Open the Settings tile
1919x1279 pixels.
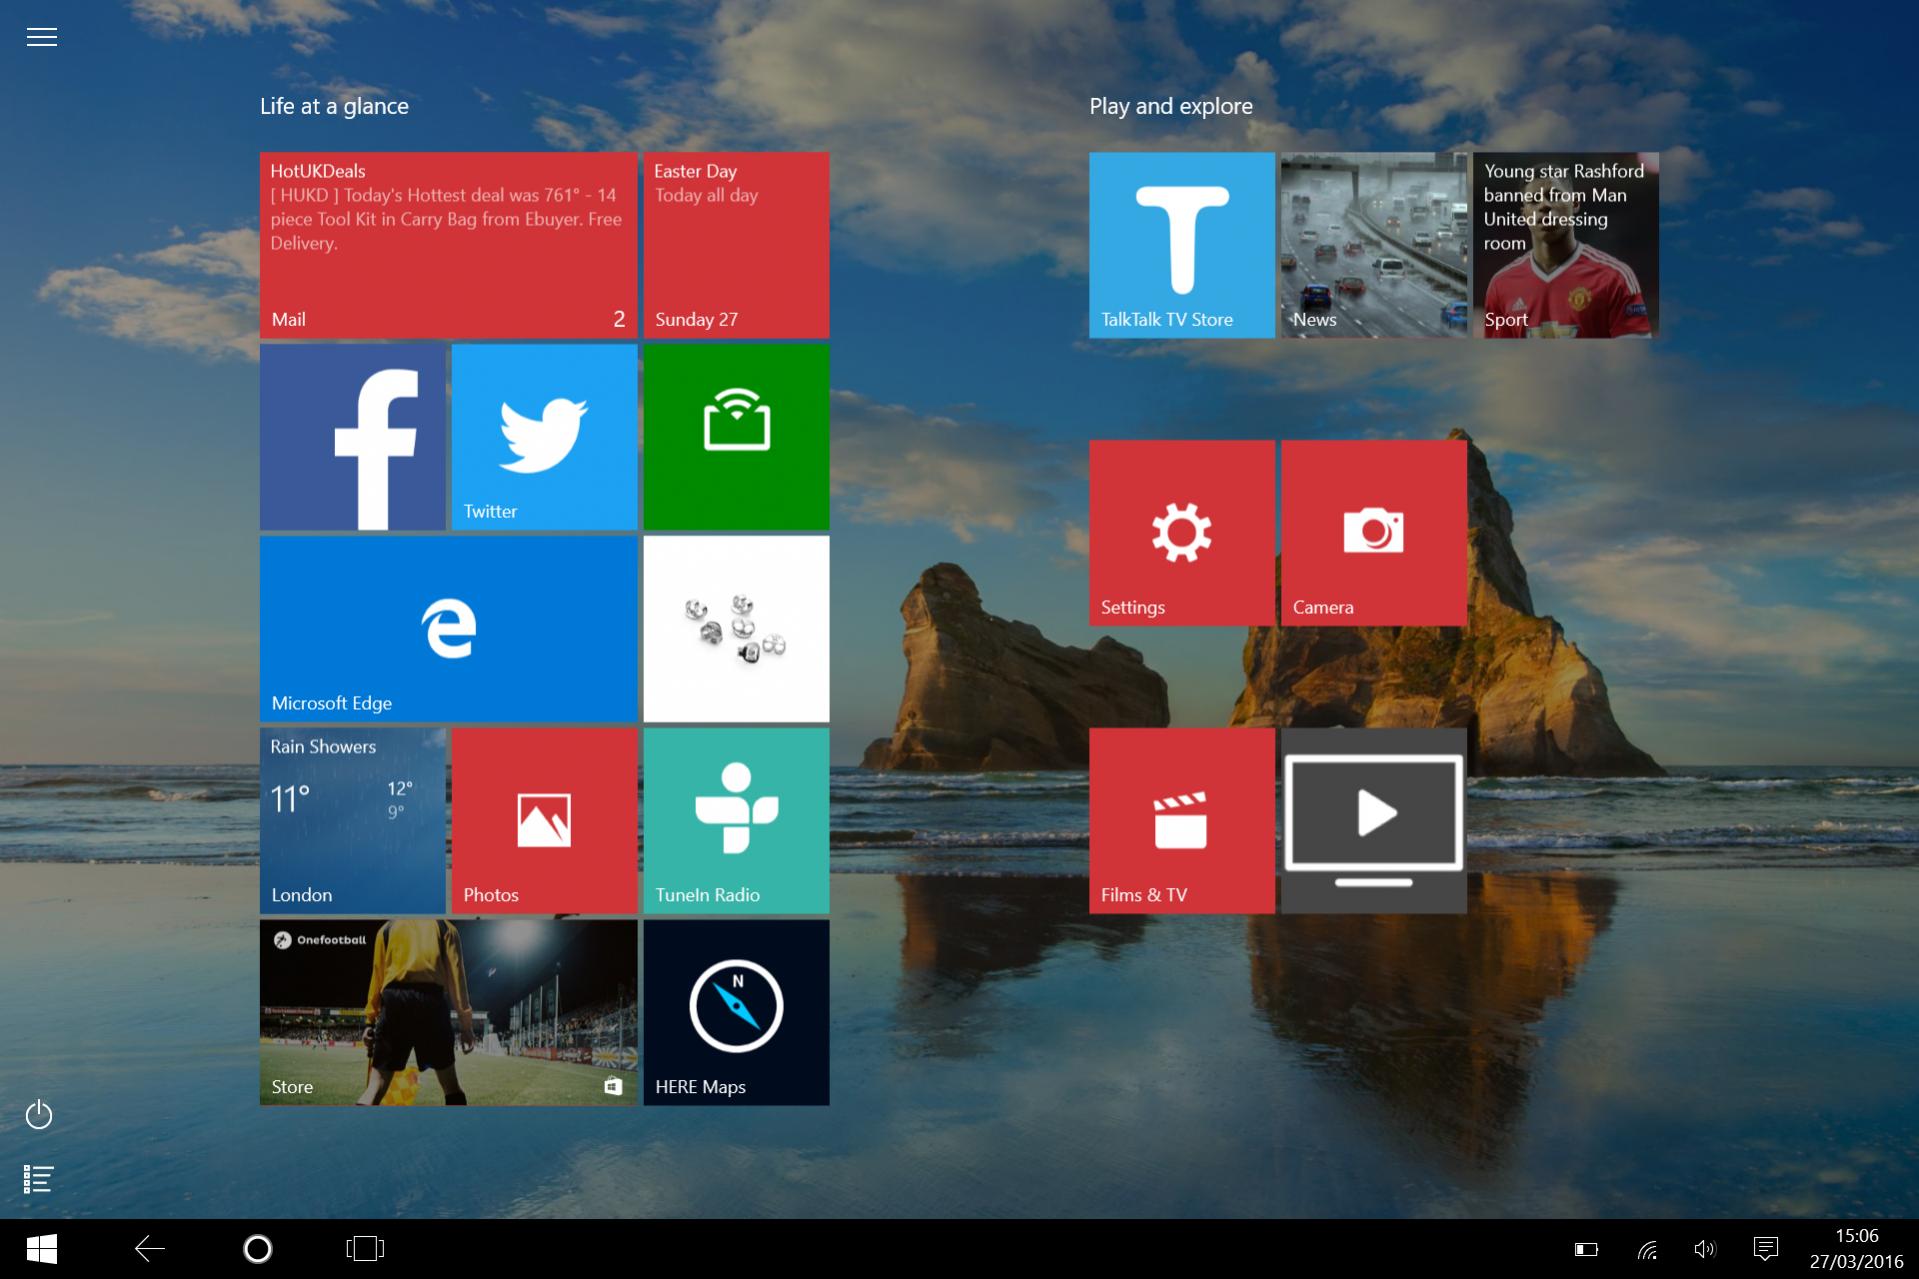coord(1182,533)
